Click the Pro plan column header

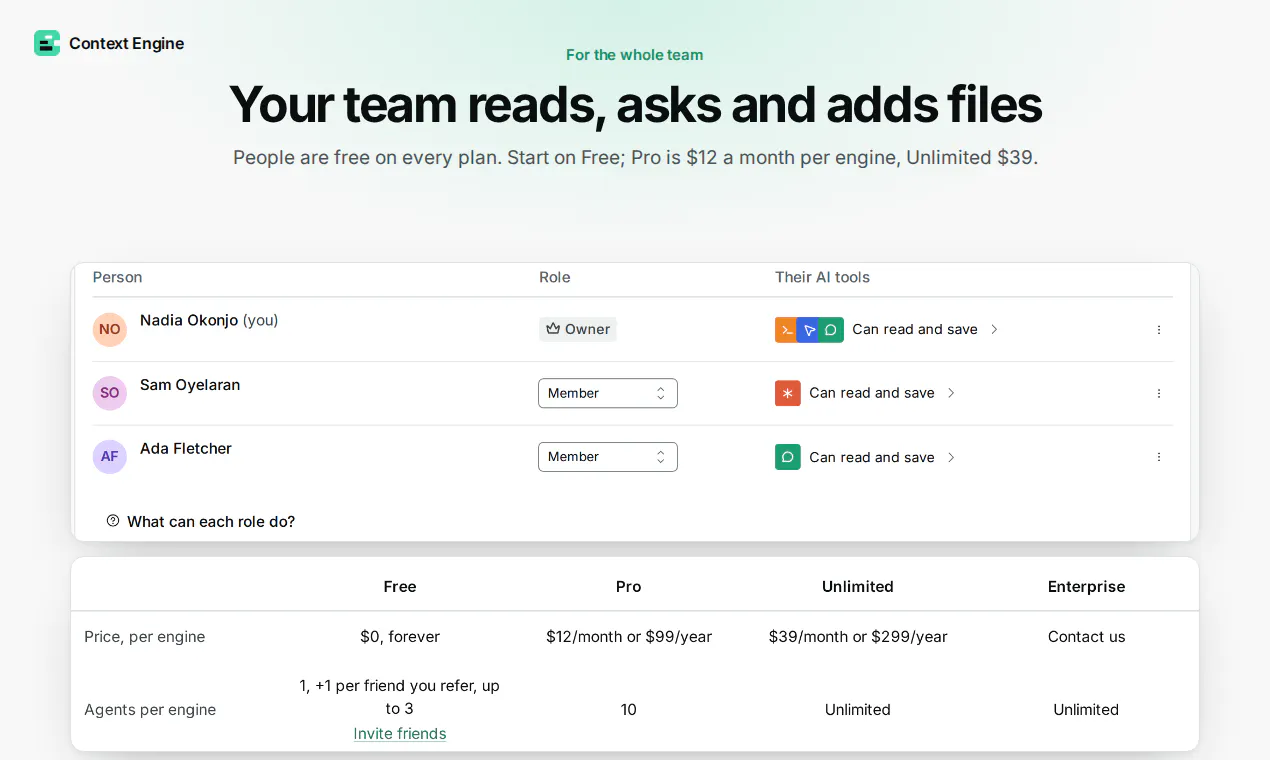point(629,586)
